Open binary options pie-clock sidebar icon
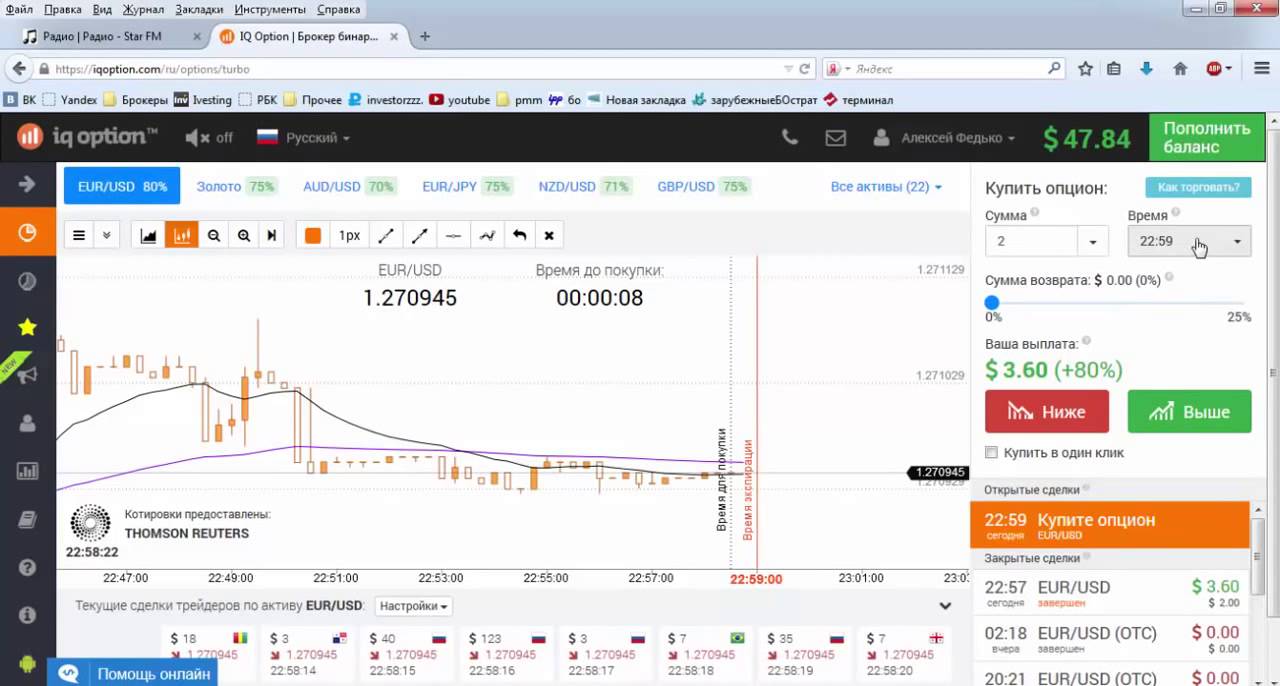 coord(27,281)
